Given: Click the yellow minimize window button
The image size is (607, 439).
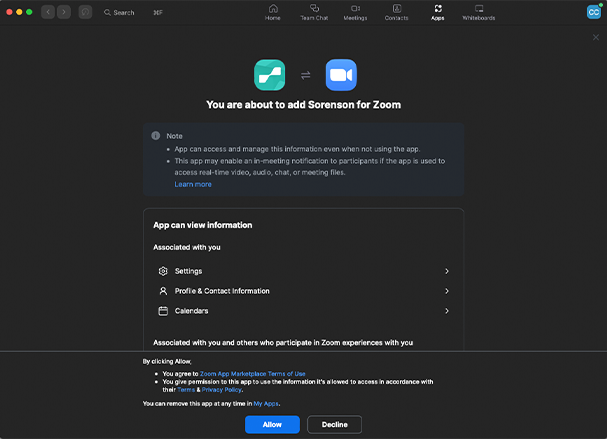Looking at the screenshot, I should [19, 12].
